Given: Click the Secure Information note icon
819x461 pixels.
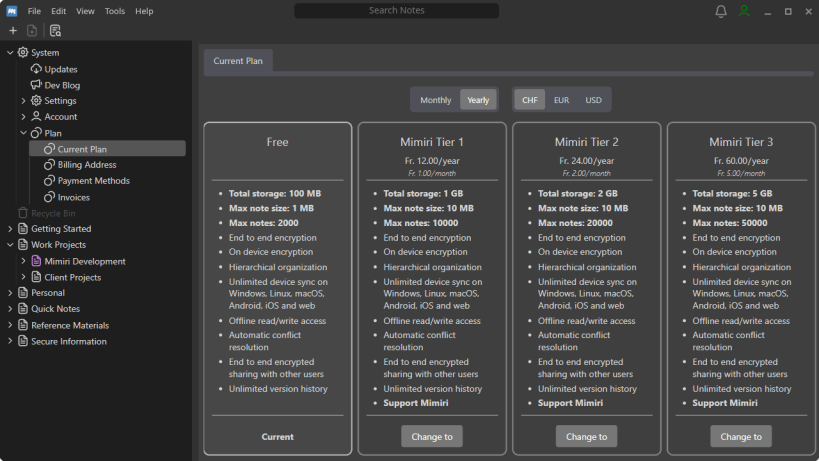Looking at the screenshot, I should click(x=23, y=341).
